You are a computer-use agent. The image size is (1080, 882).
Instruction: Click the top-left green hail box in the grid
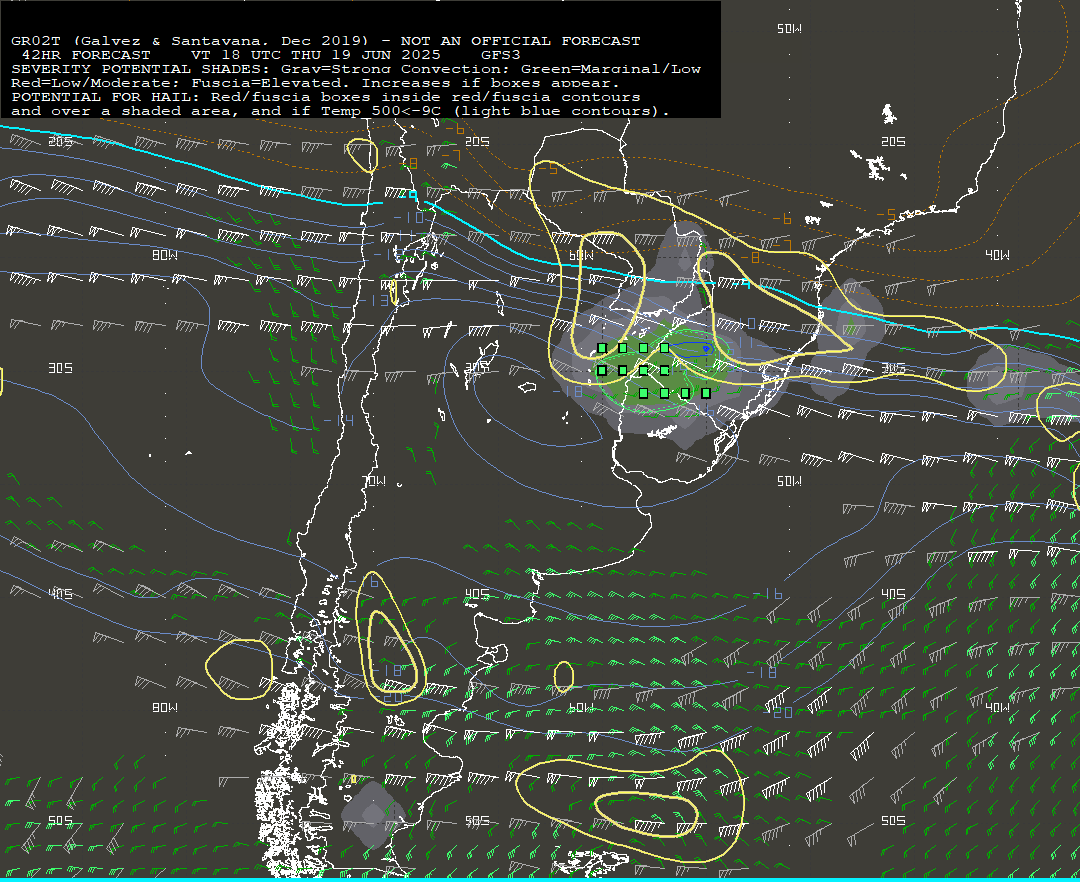(x=602, y=348)
